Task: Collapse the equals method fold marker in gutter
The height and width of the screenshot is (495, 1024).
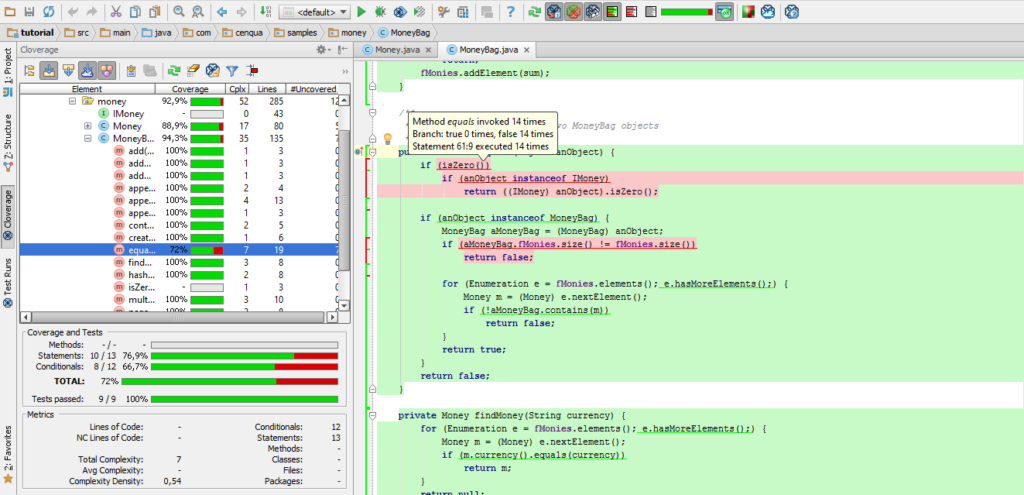Action: (373, 152)
